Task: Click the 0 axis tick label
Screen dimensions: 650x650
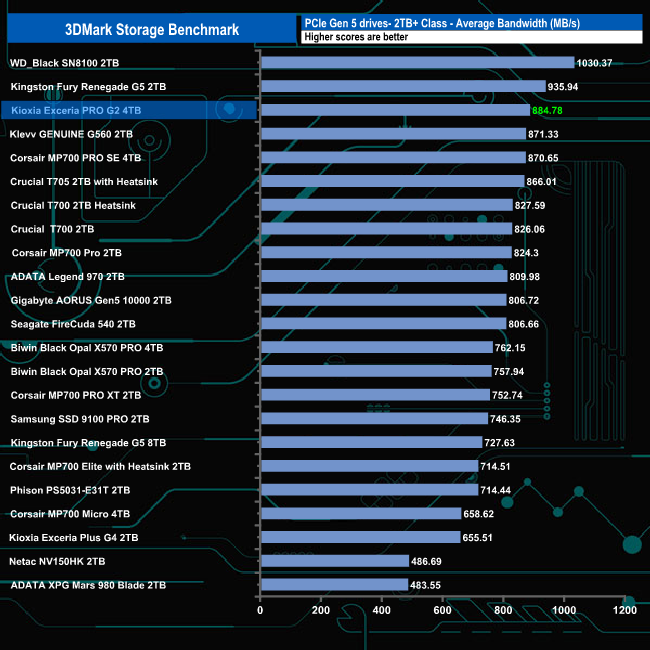Action: click(260, 611)
